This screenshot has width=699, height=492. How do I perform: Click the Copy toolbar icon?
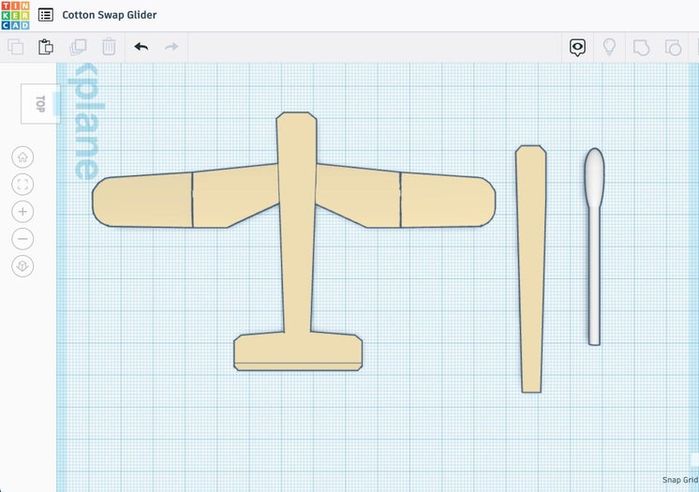coord(16,47)
